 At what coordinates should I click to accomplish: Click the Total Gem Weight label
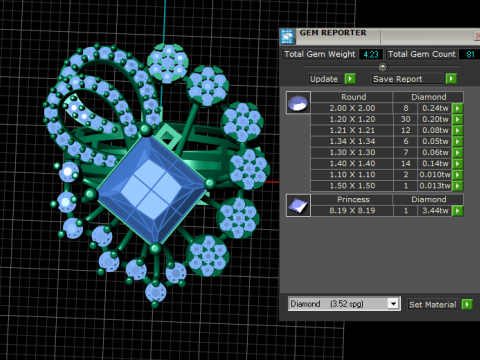(320, 54)
